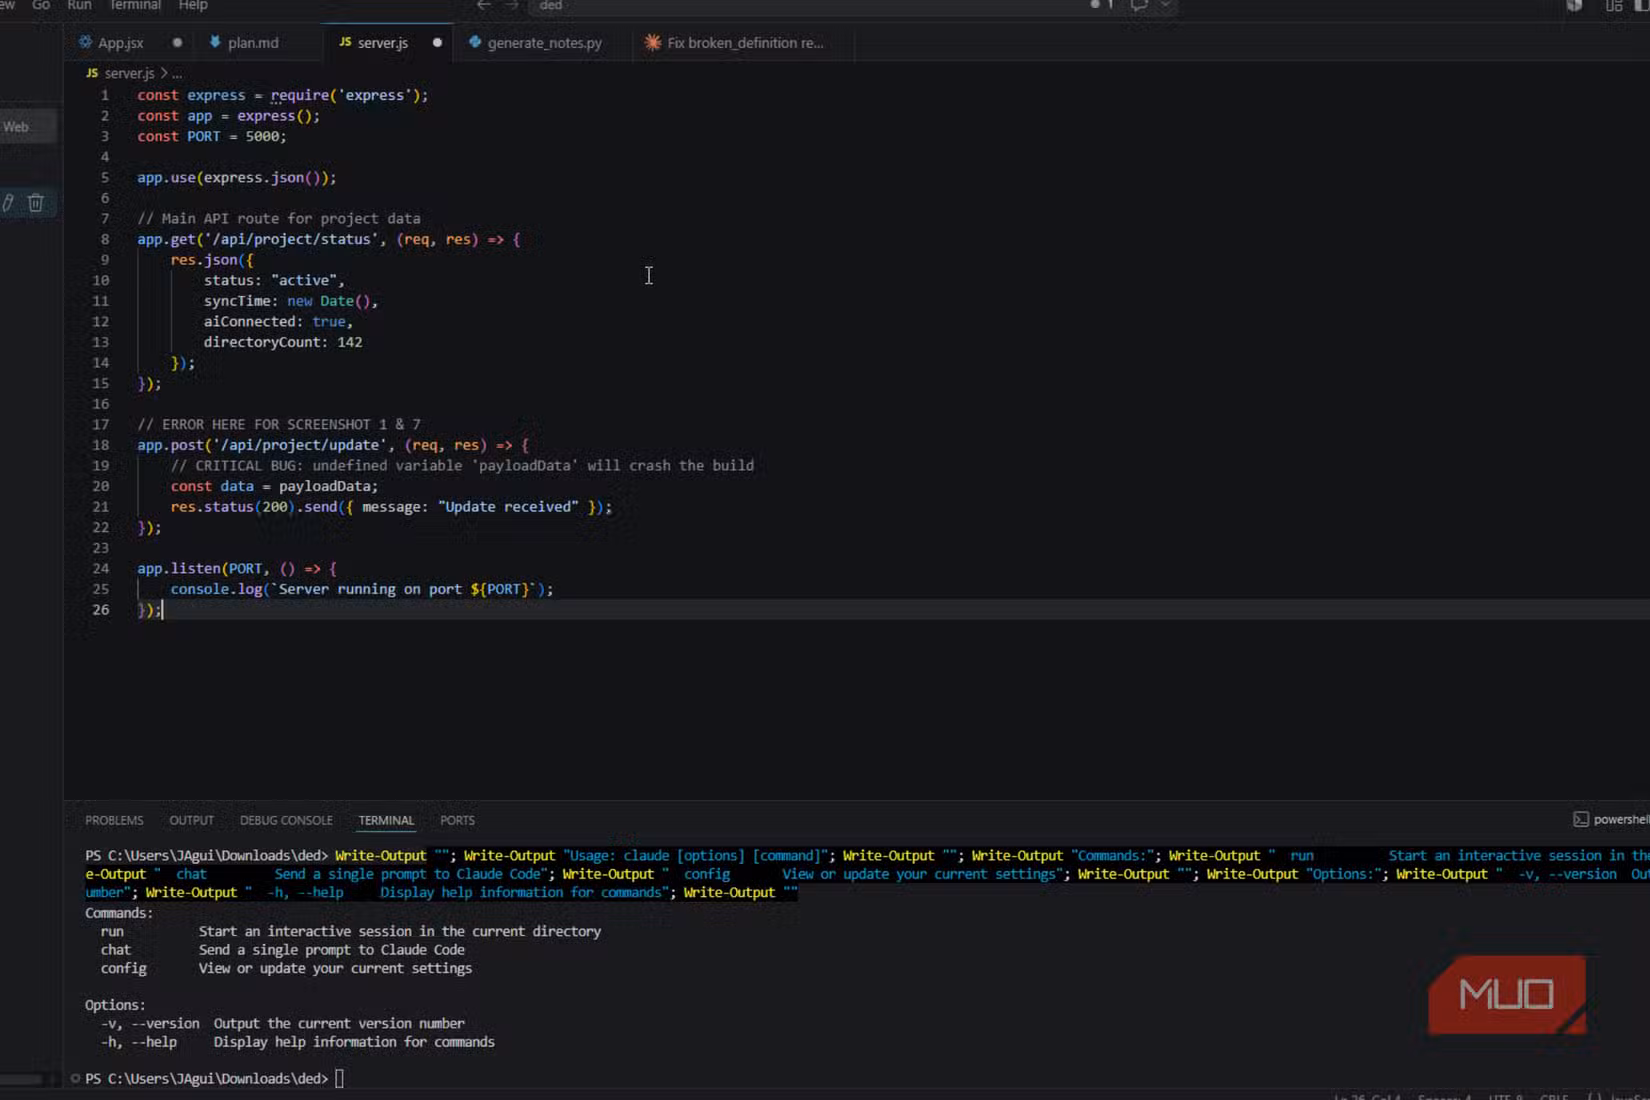The image size is (1650, 1100).
Task: Click the 'CRITICAL BUG' comment on line 19
Action: 462,465
